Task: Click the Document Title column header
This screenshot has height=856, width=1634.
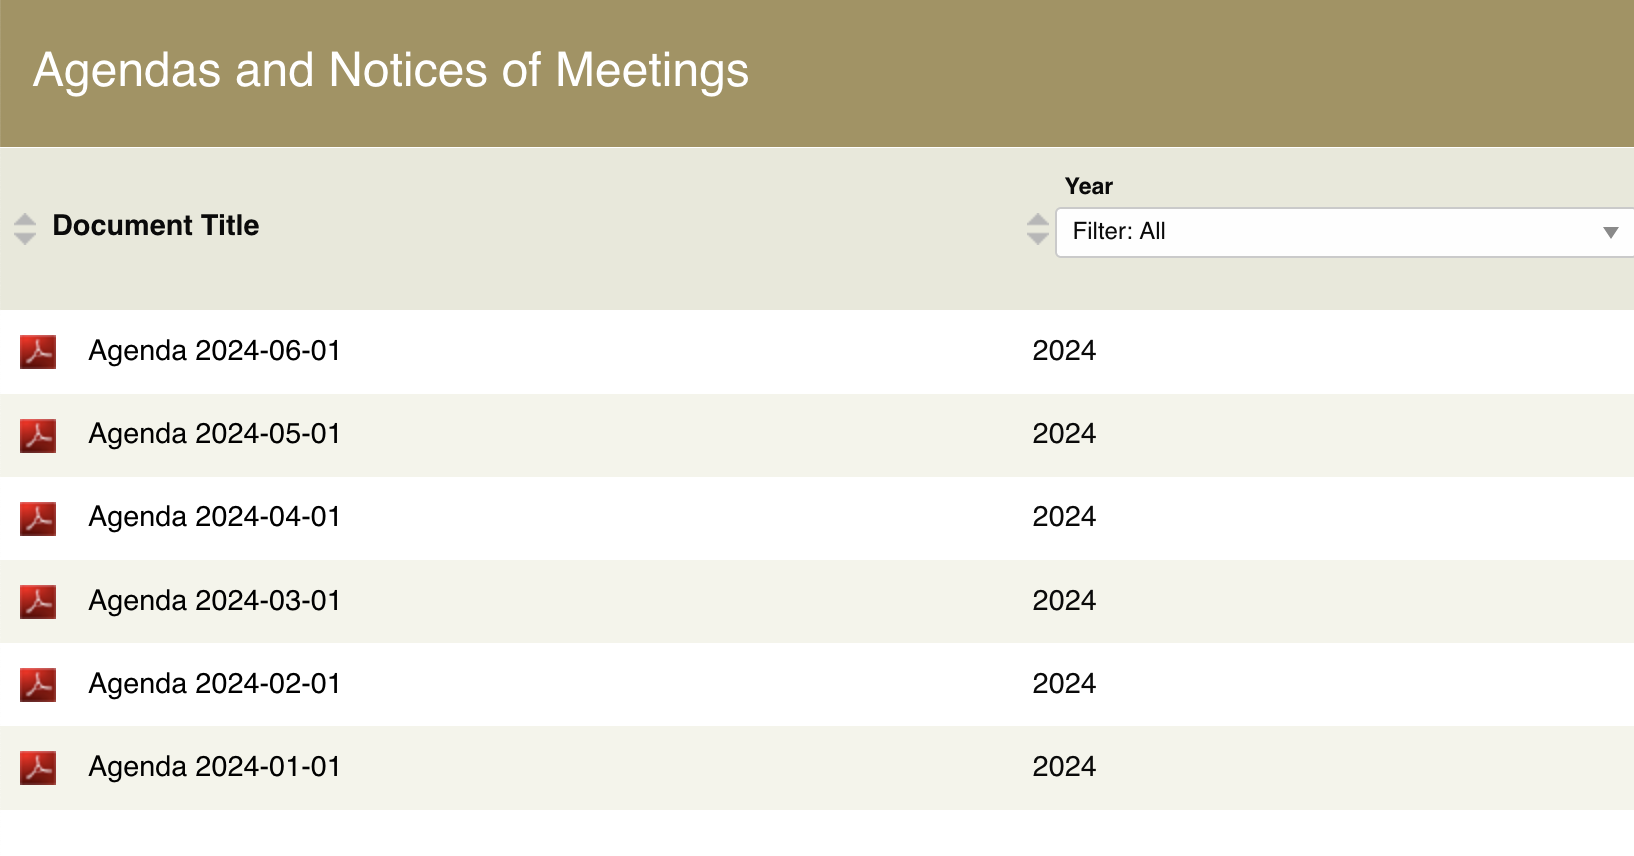Action: (156, 226)
